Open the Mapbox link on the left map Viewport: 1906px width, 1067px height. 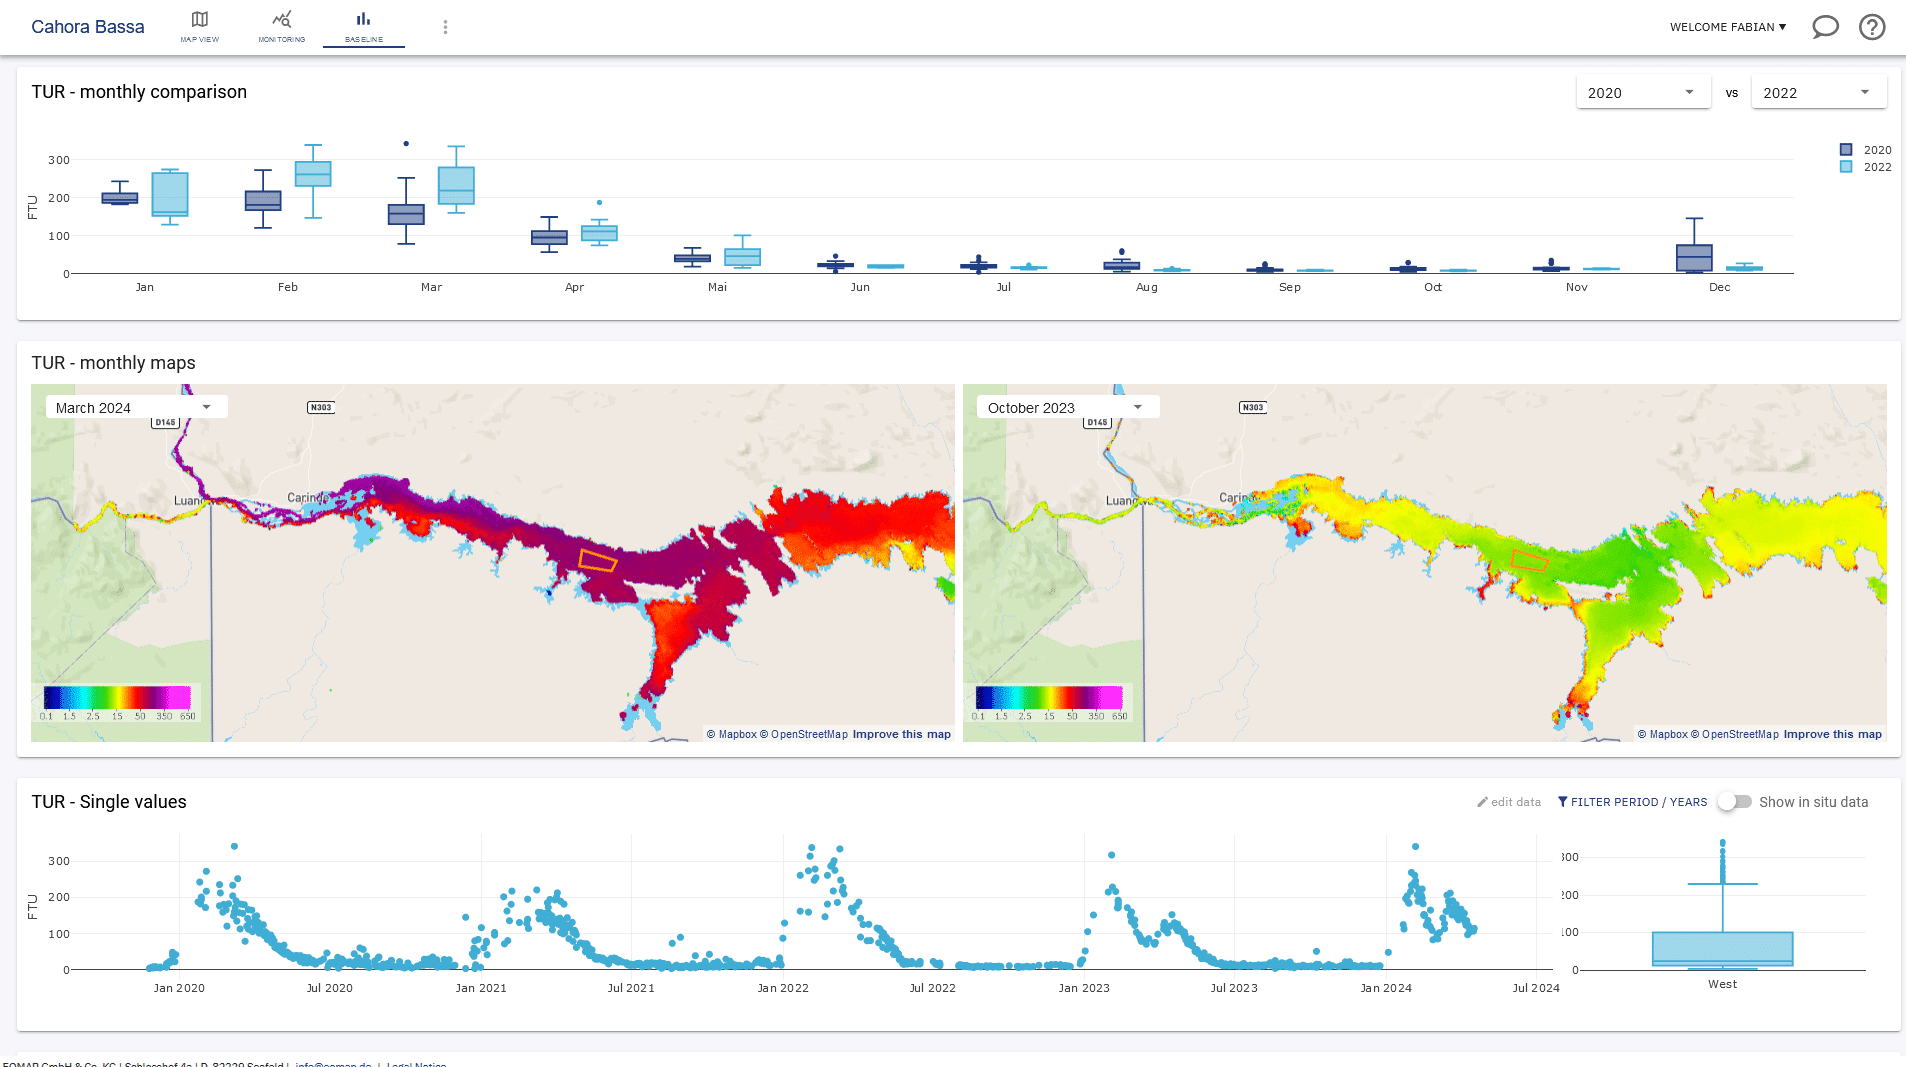pos(732,734)
